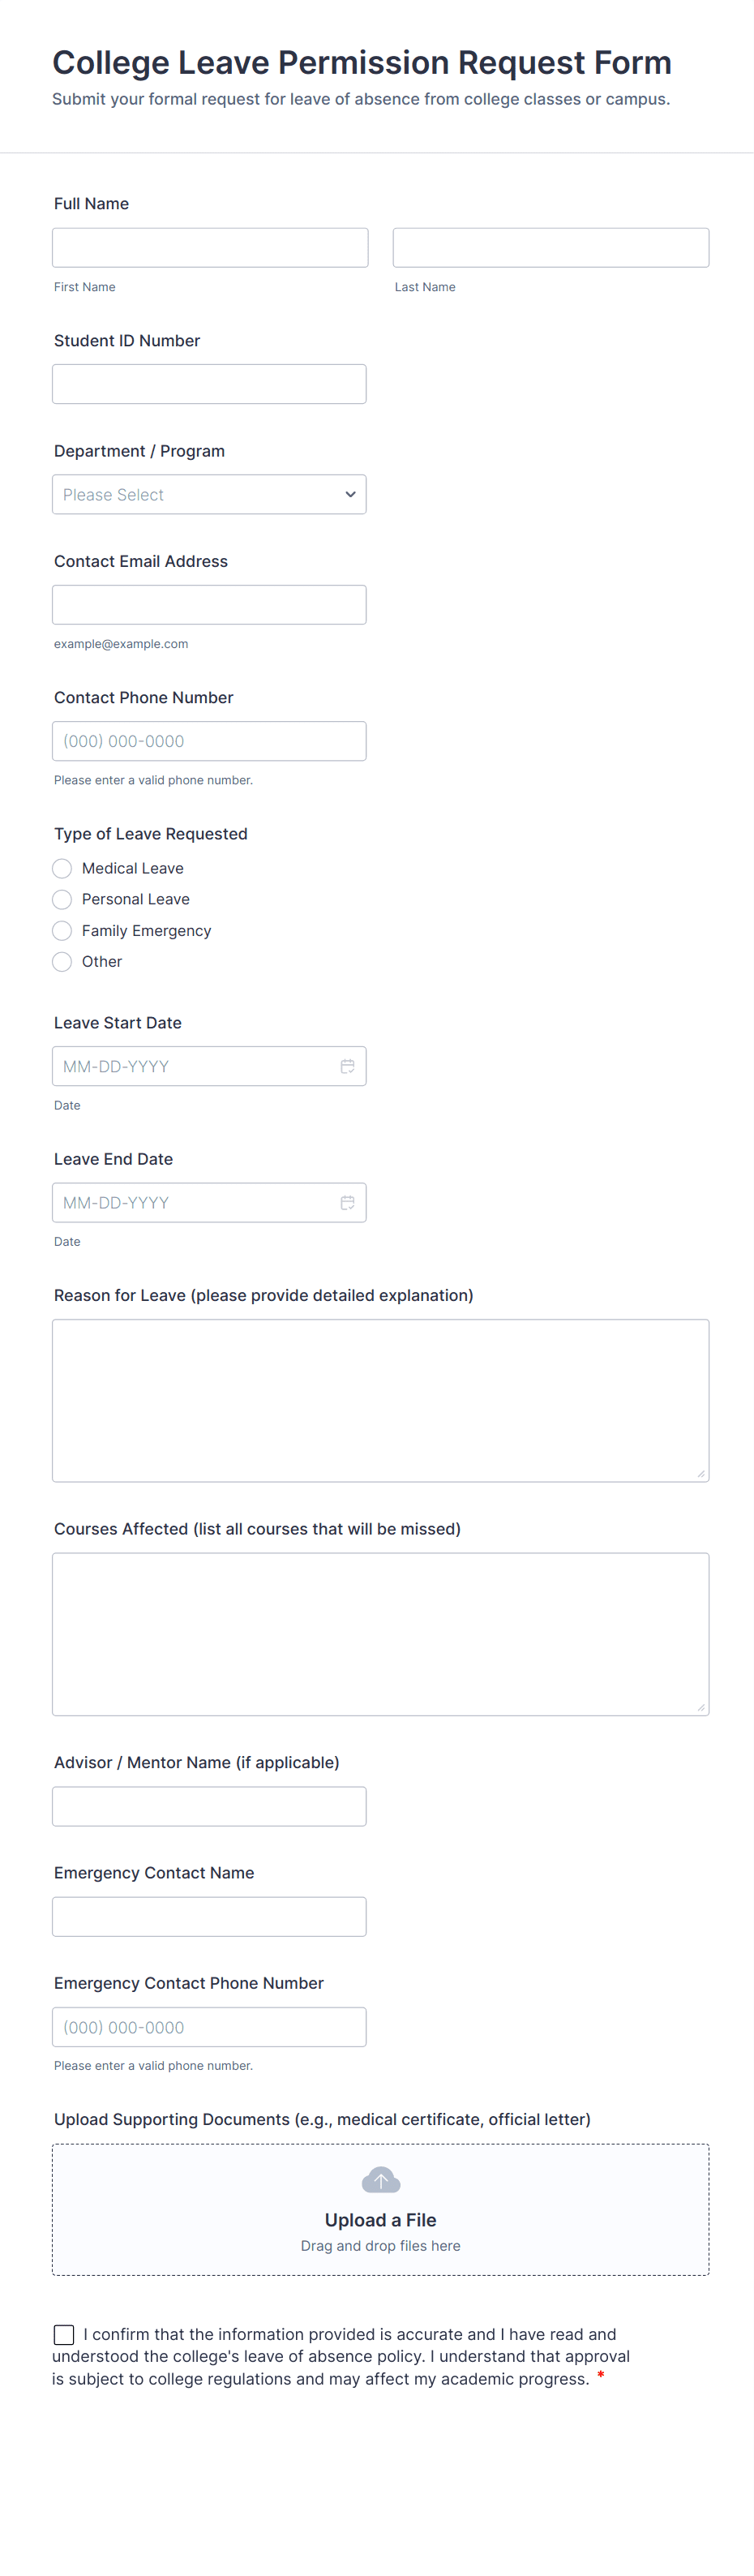This screenshot has width=754, height=2576.
Task: Click the Courses Affected text area
Action: [x=380, y=1634]
